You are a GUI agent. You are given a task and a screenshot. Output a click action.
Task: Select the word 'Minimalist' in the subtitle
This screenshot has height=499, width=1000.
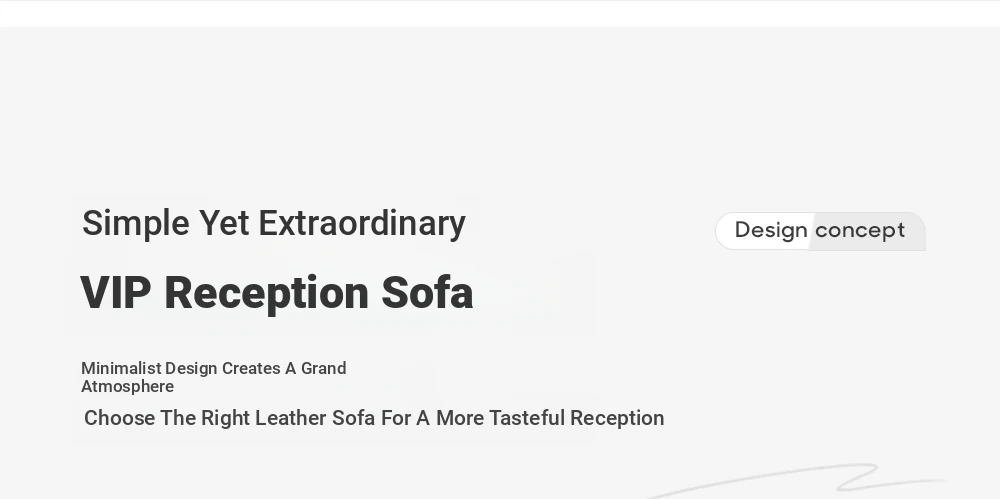coord(121,368)
